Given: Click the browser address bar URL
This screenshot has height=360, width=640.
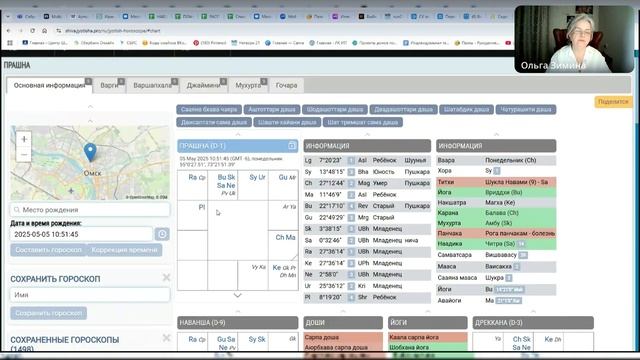Looking at the screenshot, I should 113,31.
